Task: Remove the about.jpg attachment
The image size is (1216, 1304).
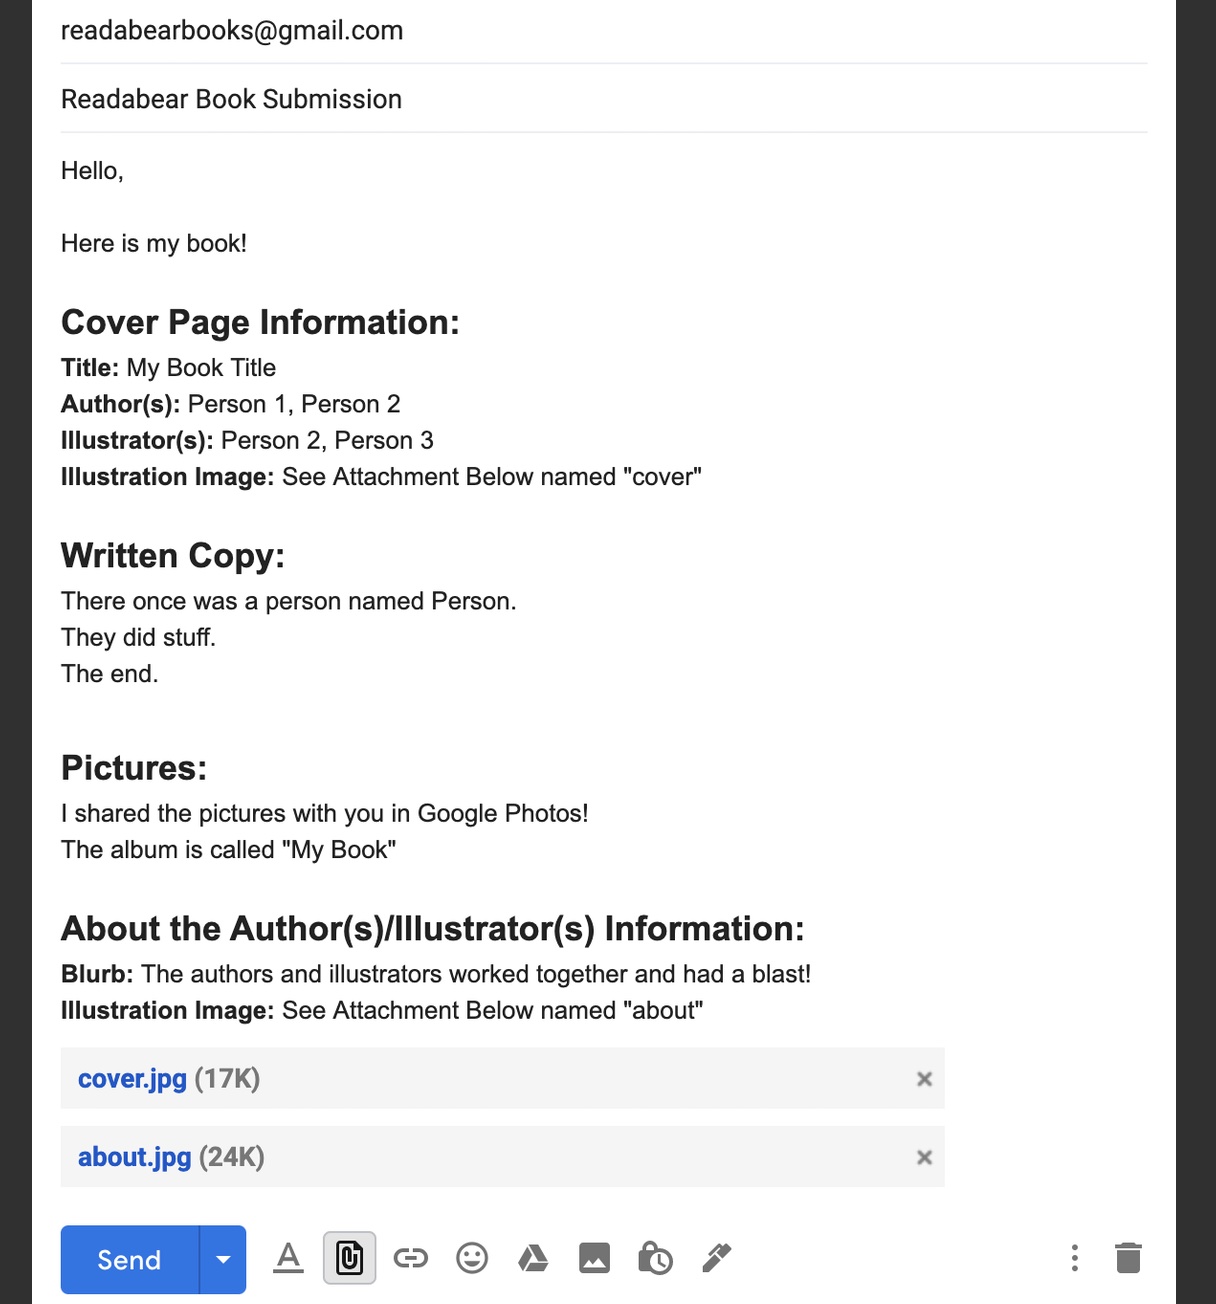Action: [924, 1157]
